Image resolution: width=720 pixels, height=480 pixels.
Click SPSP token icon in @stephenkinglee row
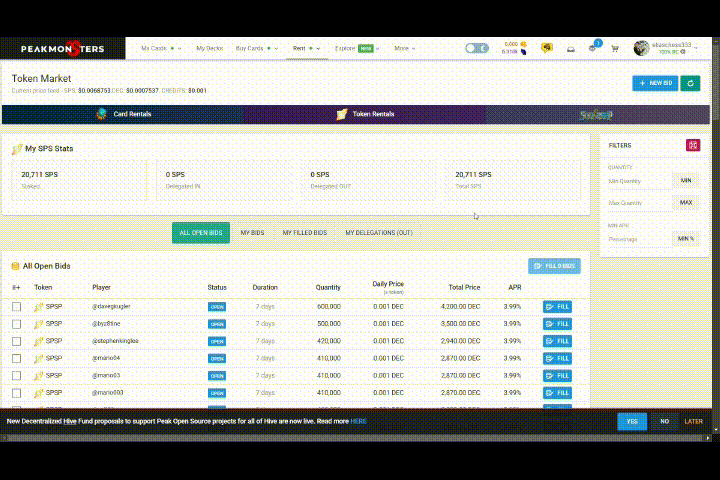39,341
